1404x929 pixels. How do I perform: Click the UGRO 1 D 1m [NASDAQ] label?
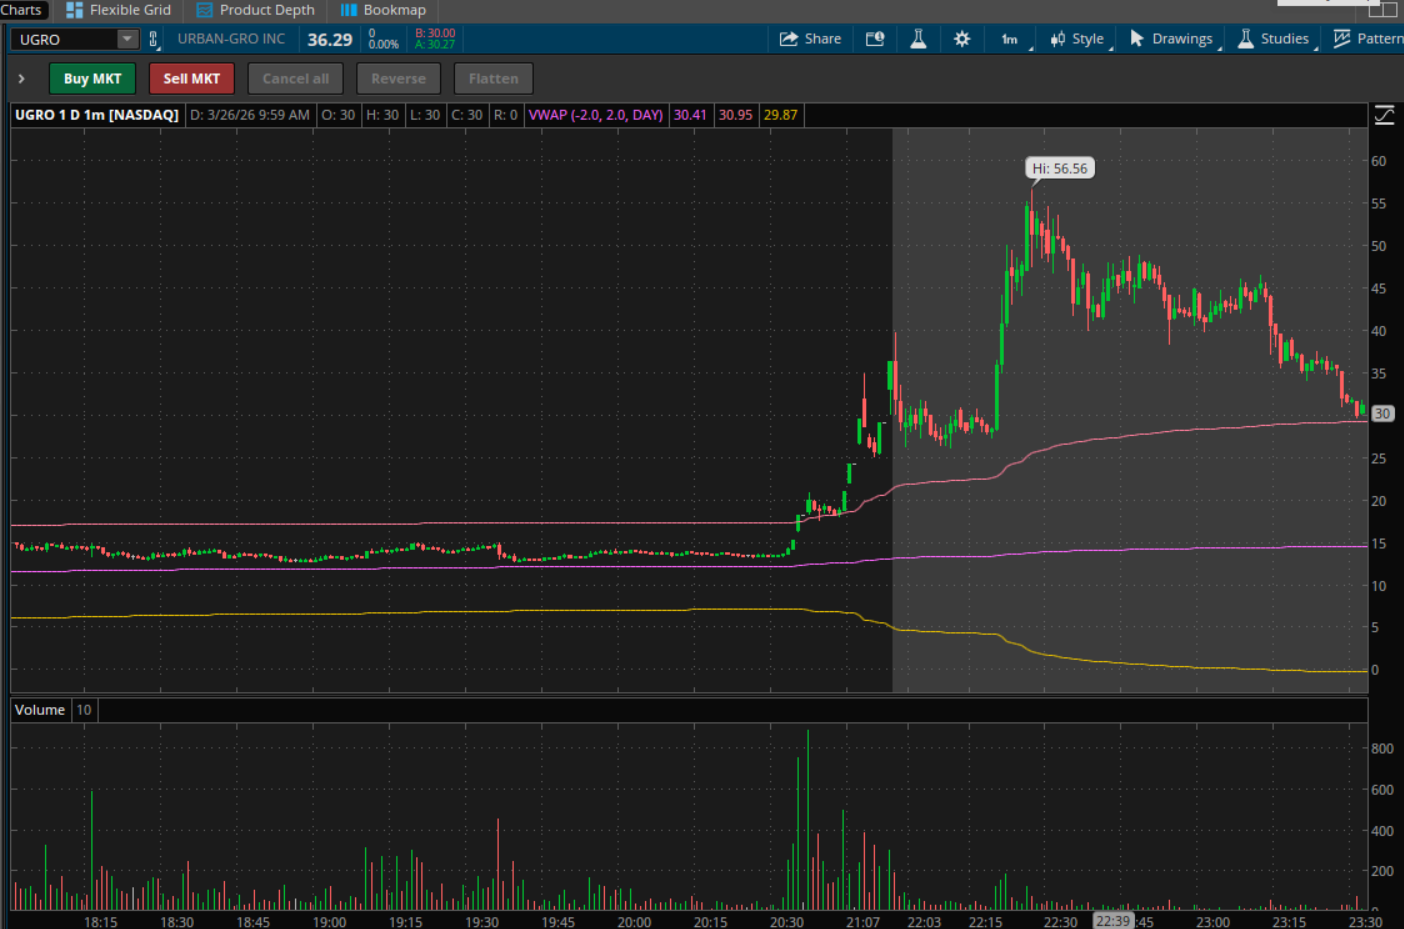pos(97,115)
